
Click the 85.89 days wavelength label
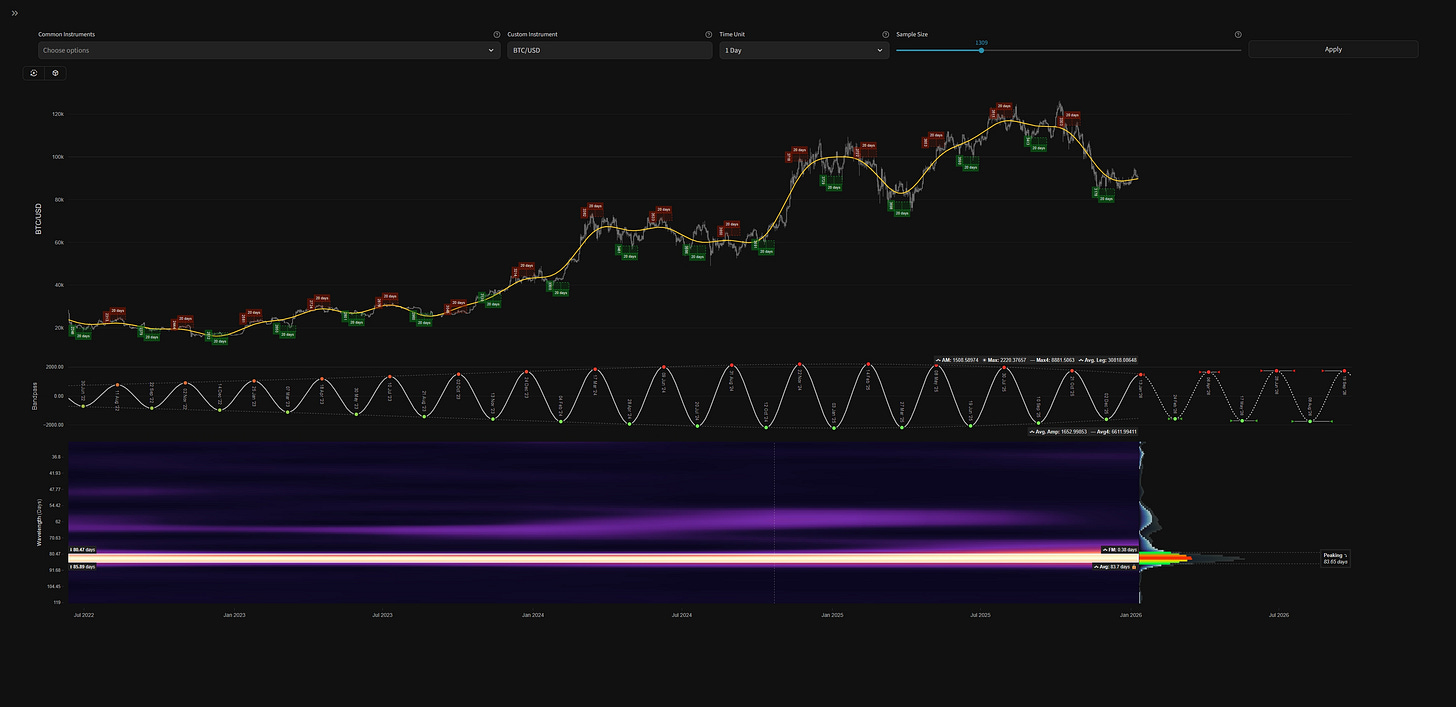[x=83, y=567]
